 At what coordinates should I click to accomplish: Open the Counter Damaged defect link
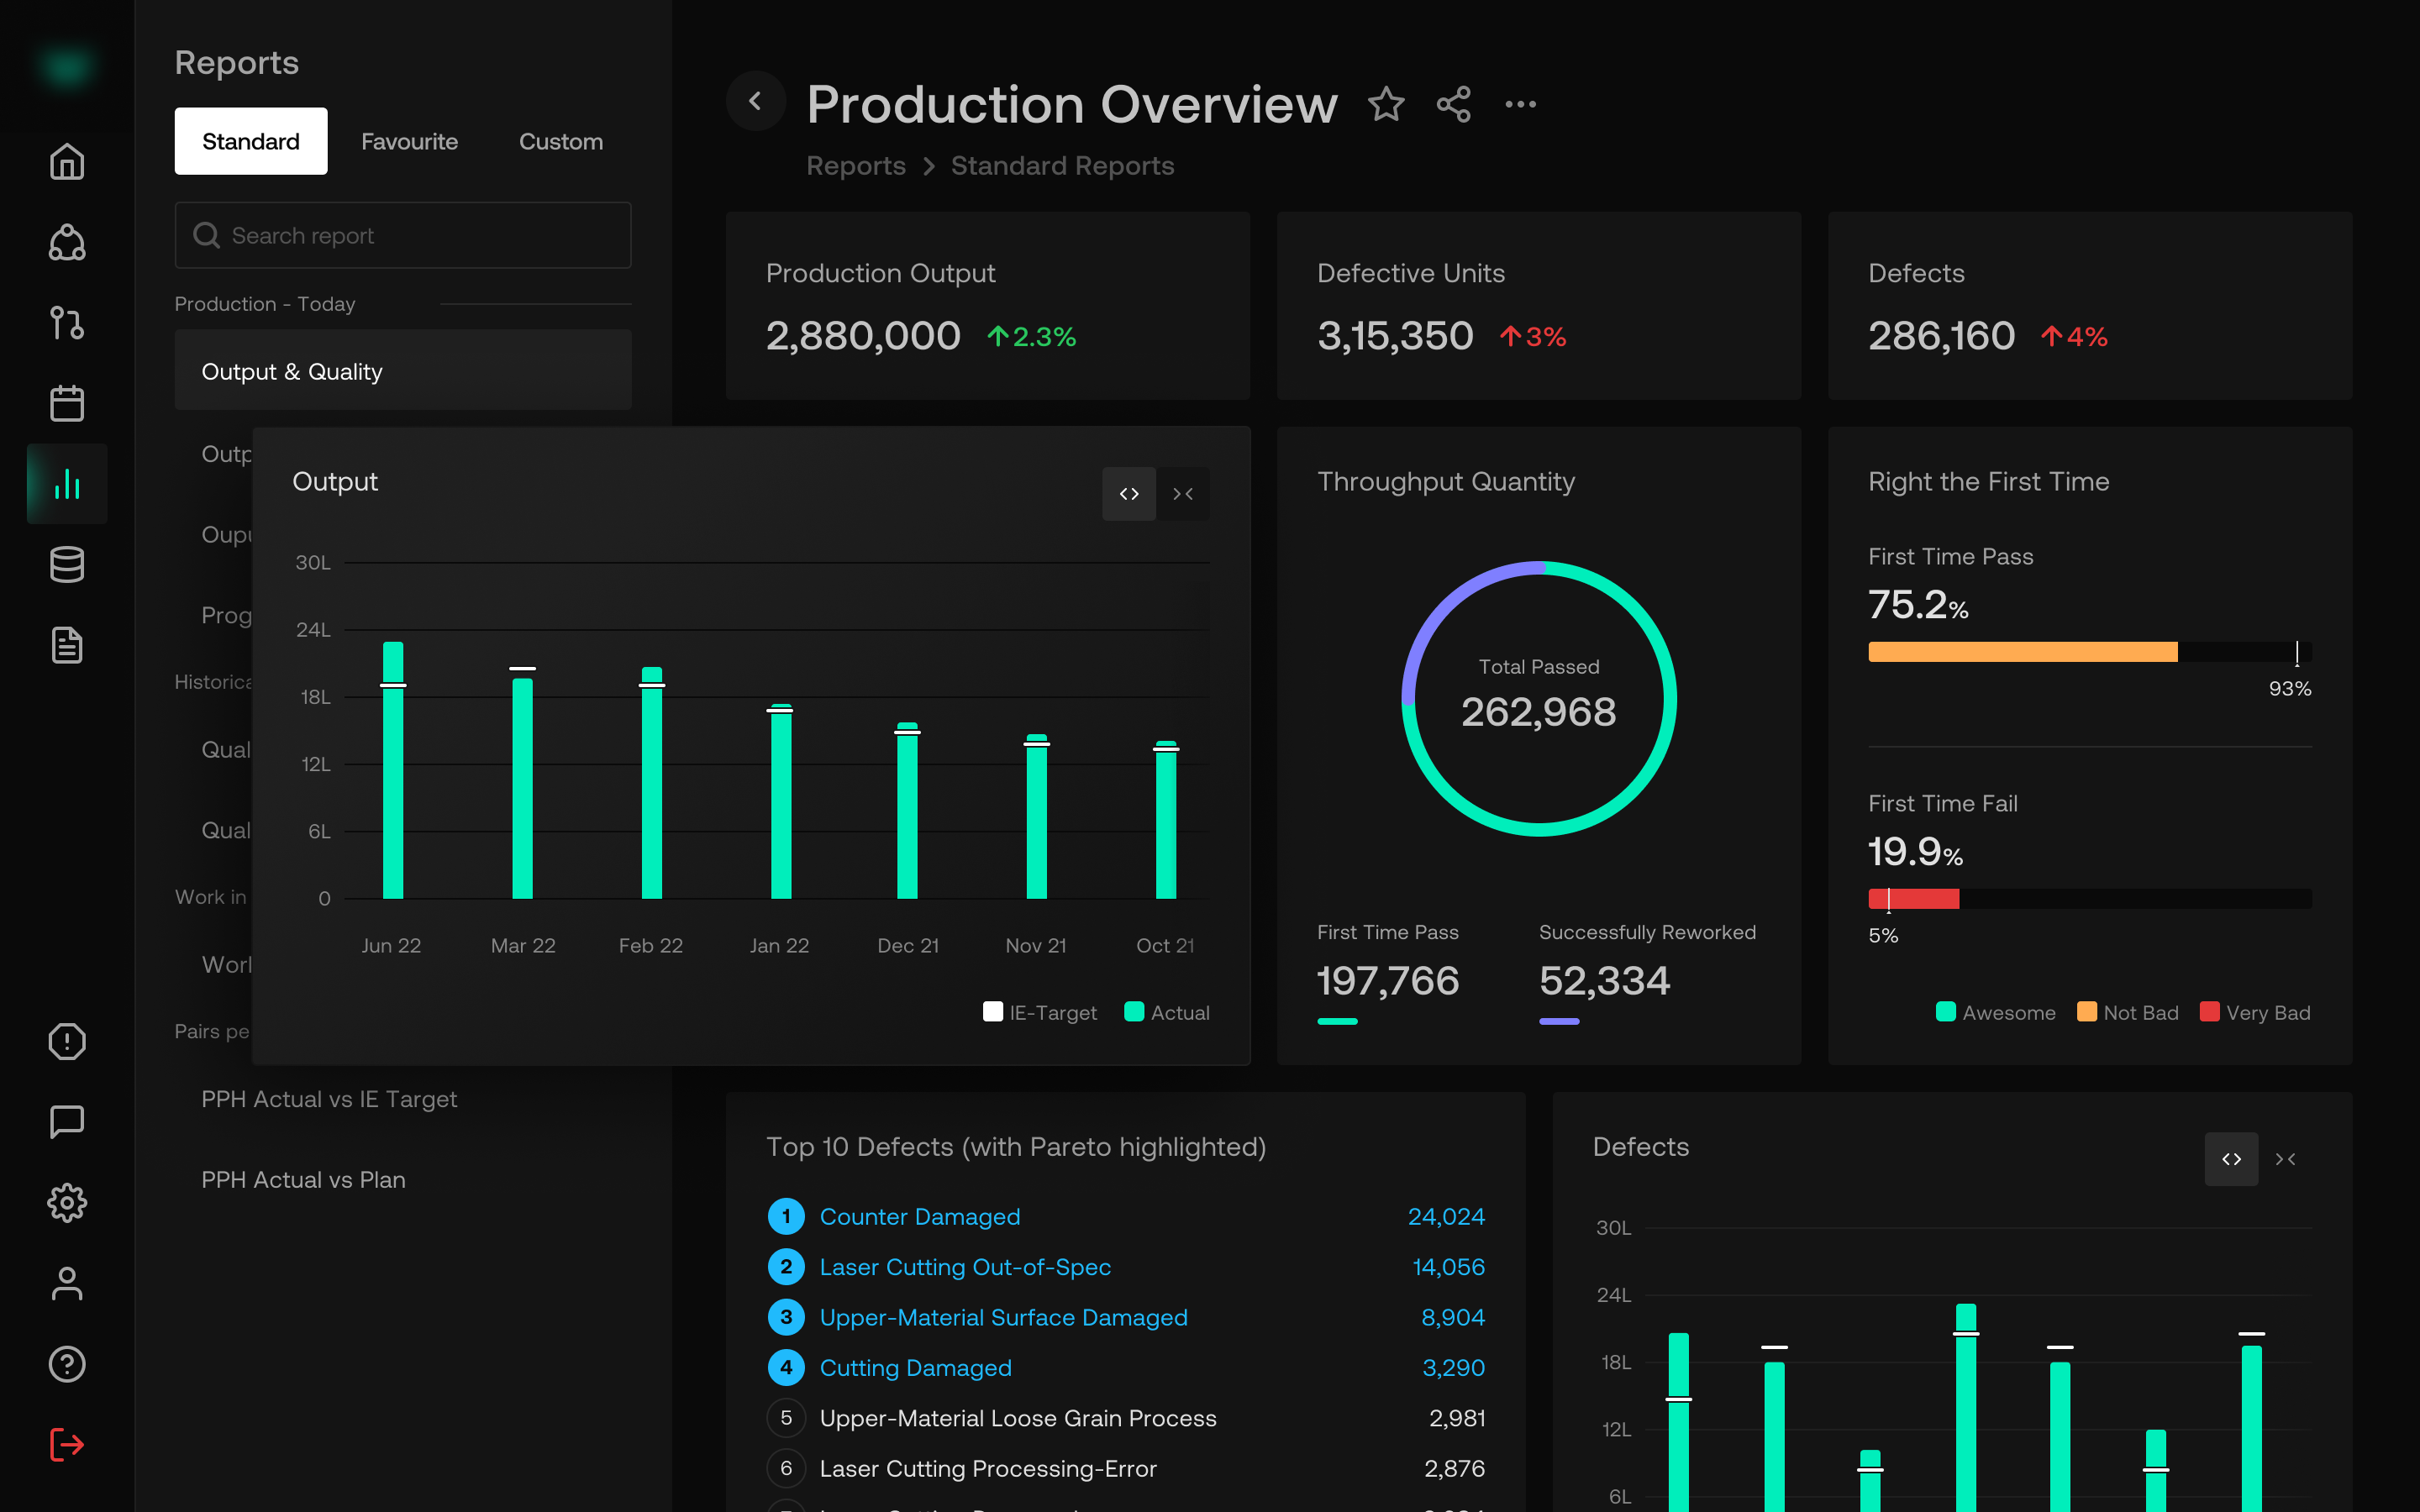coord(919,1216)
